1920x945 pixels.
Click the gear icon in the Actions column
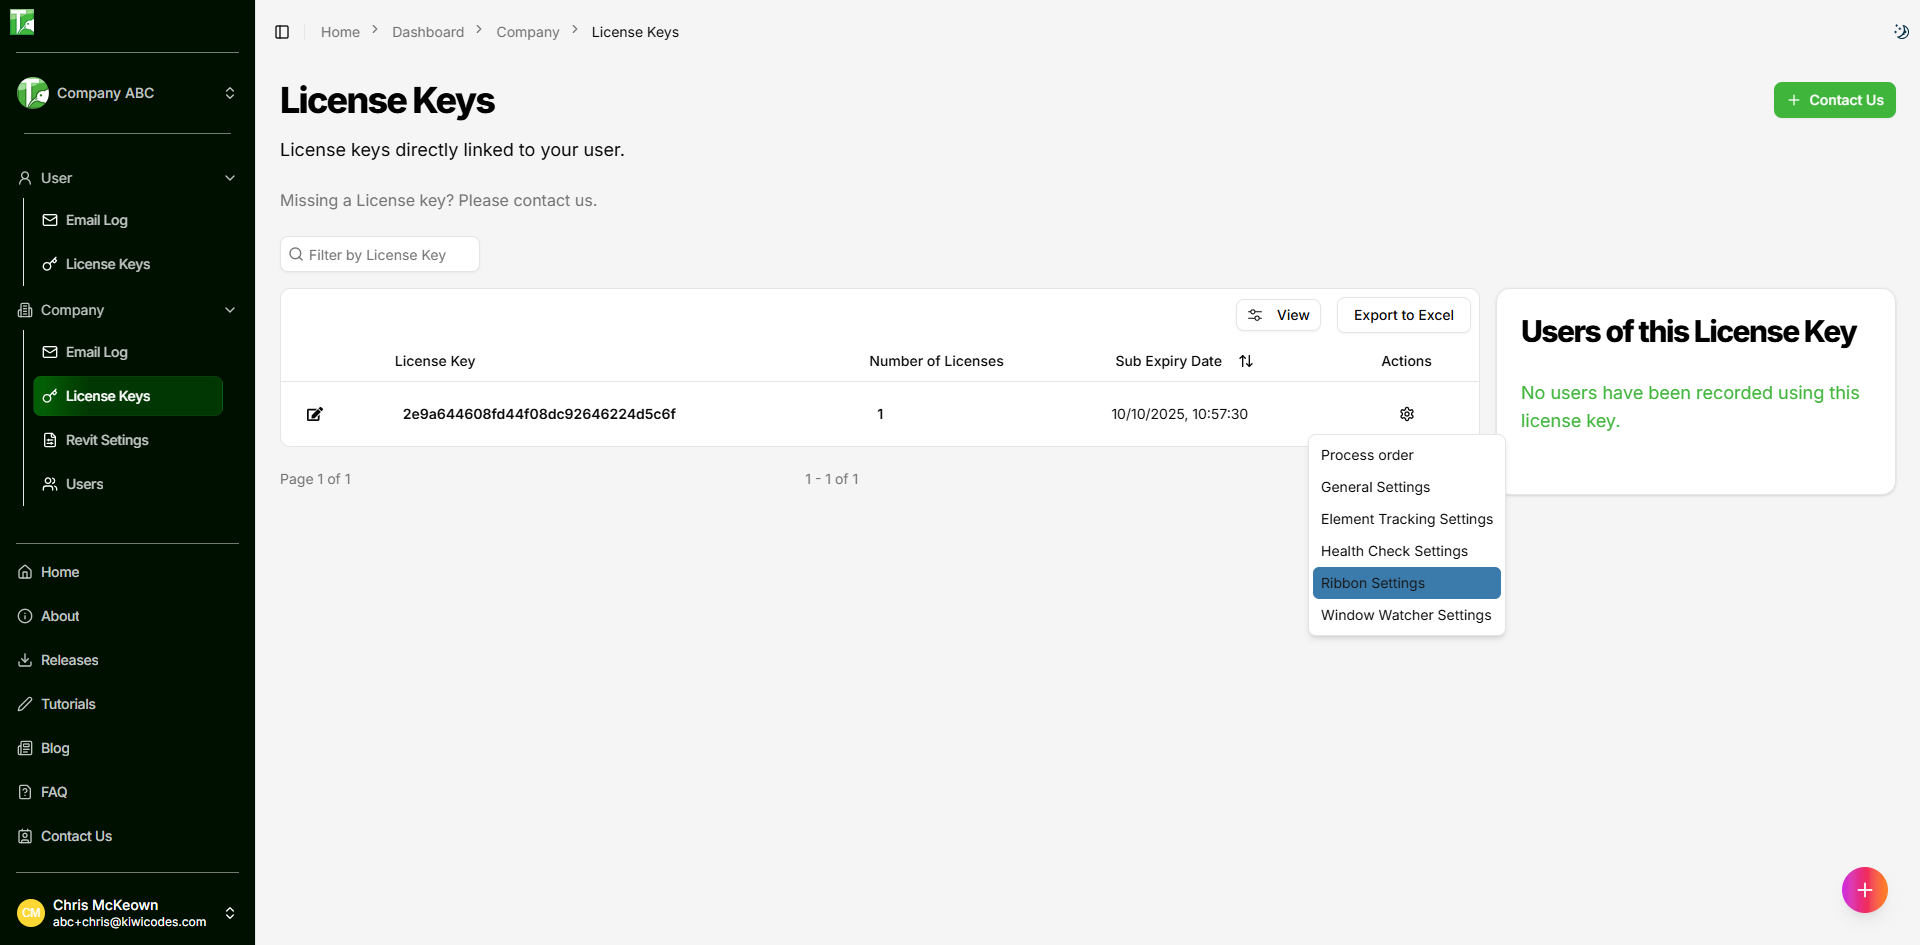click(1406, 414)
